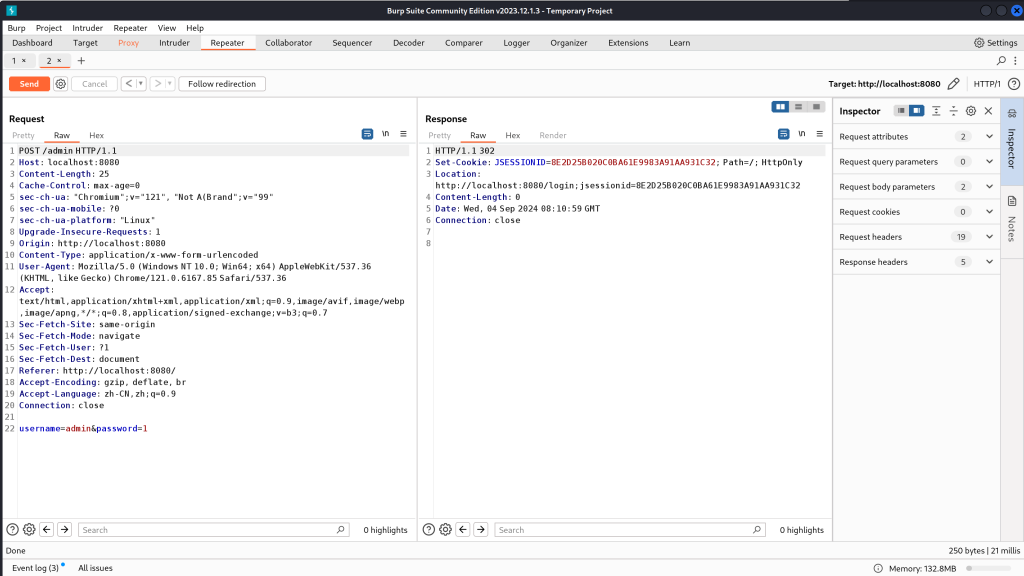Toggle request non-printable characters \n

[385, 134]
